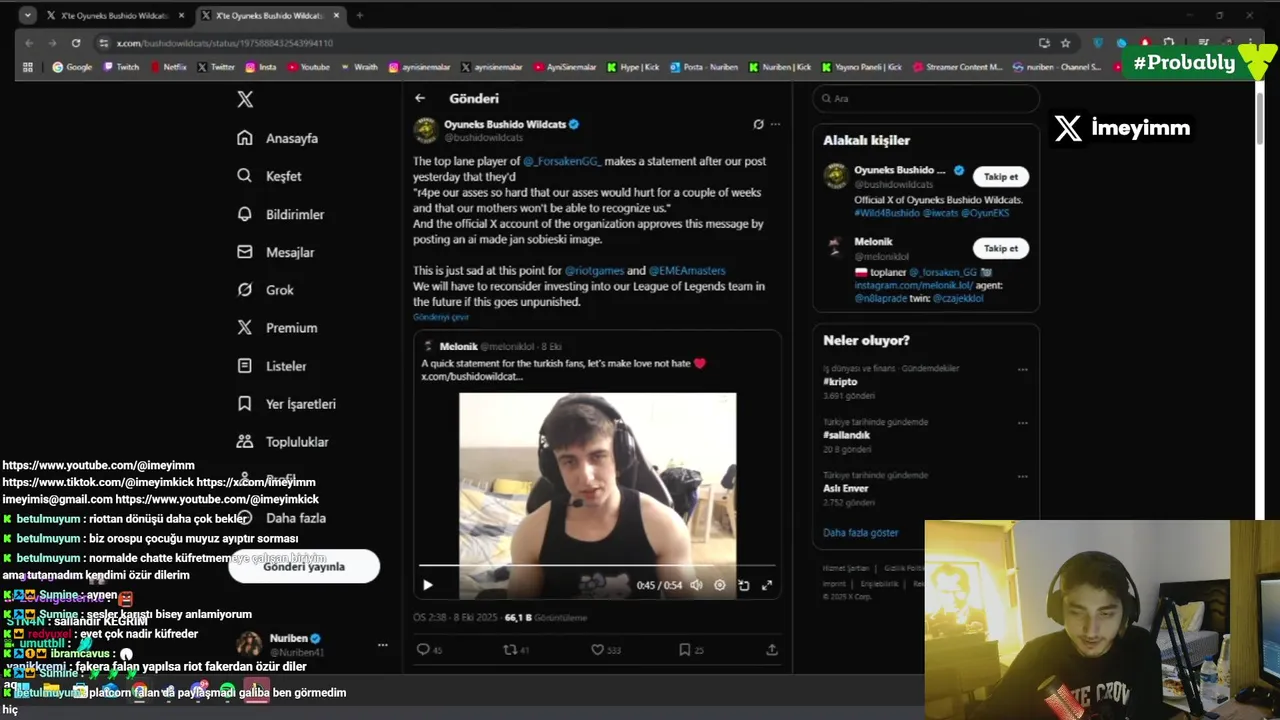The width and height of the screenshot is (1280, 720).
Task: Mute the video volume
Action: click(x=696, y=585)
